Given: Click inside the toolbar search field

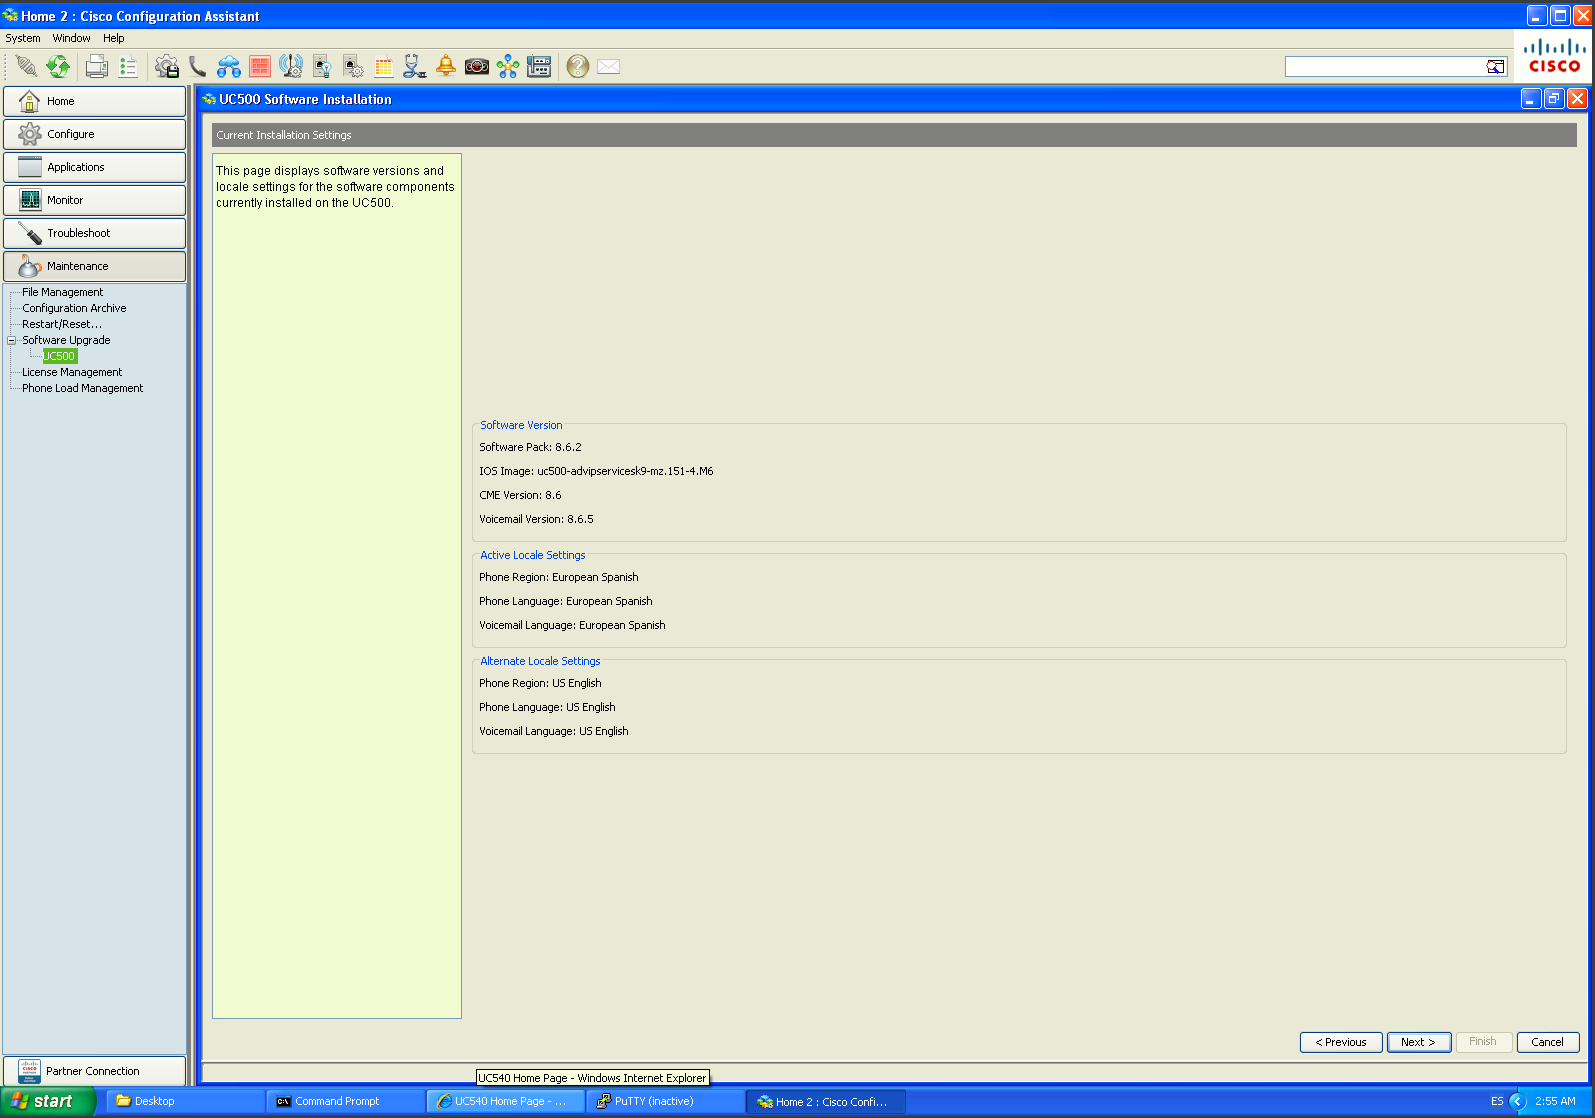Looking at the screenshot, I should click(x=1385, y=67).
